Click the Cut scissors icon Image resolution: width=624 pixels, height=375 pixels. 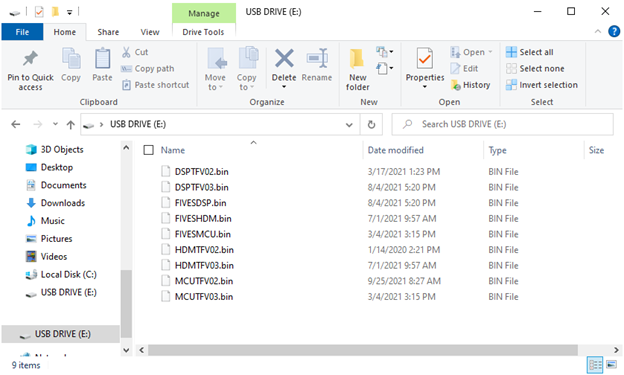(126, 52)
